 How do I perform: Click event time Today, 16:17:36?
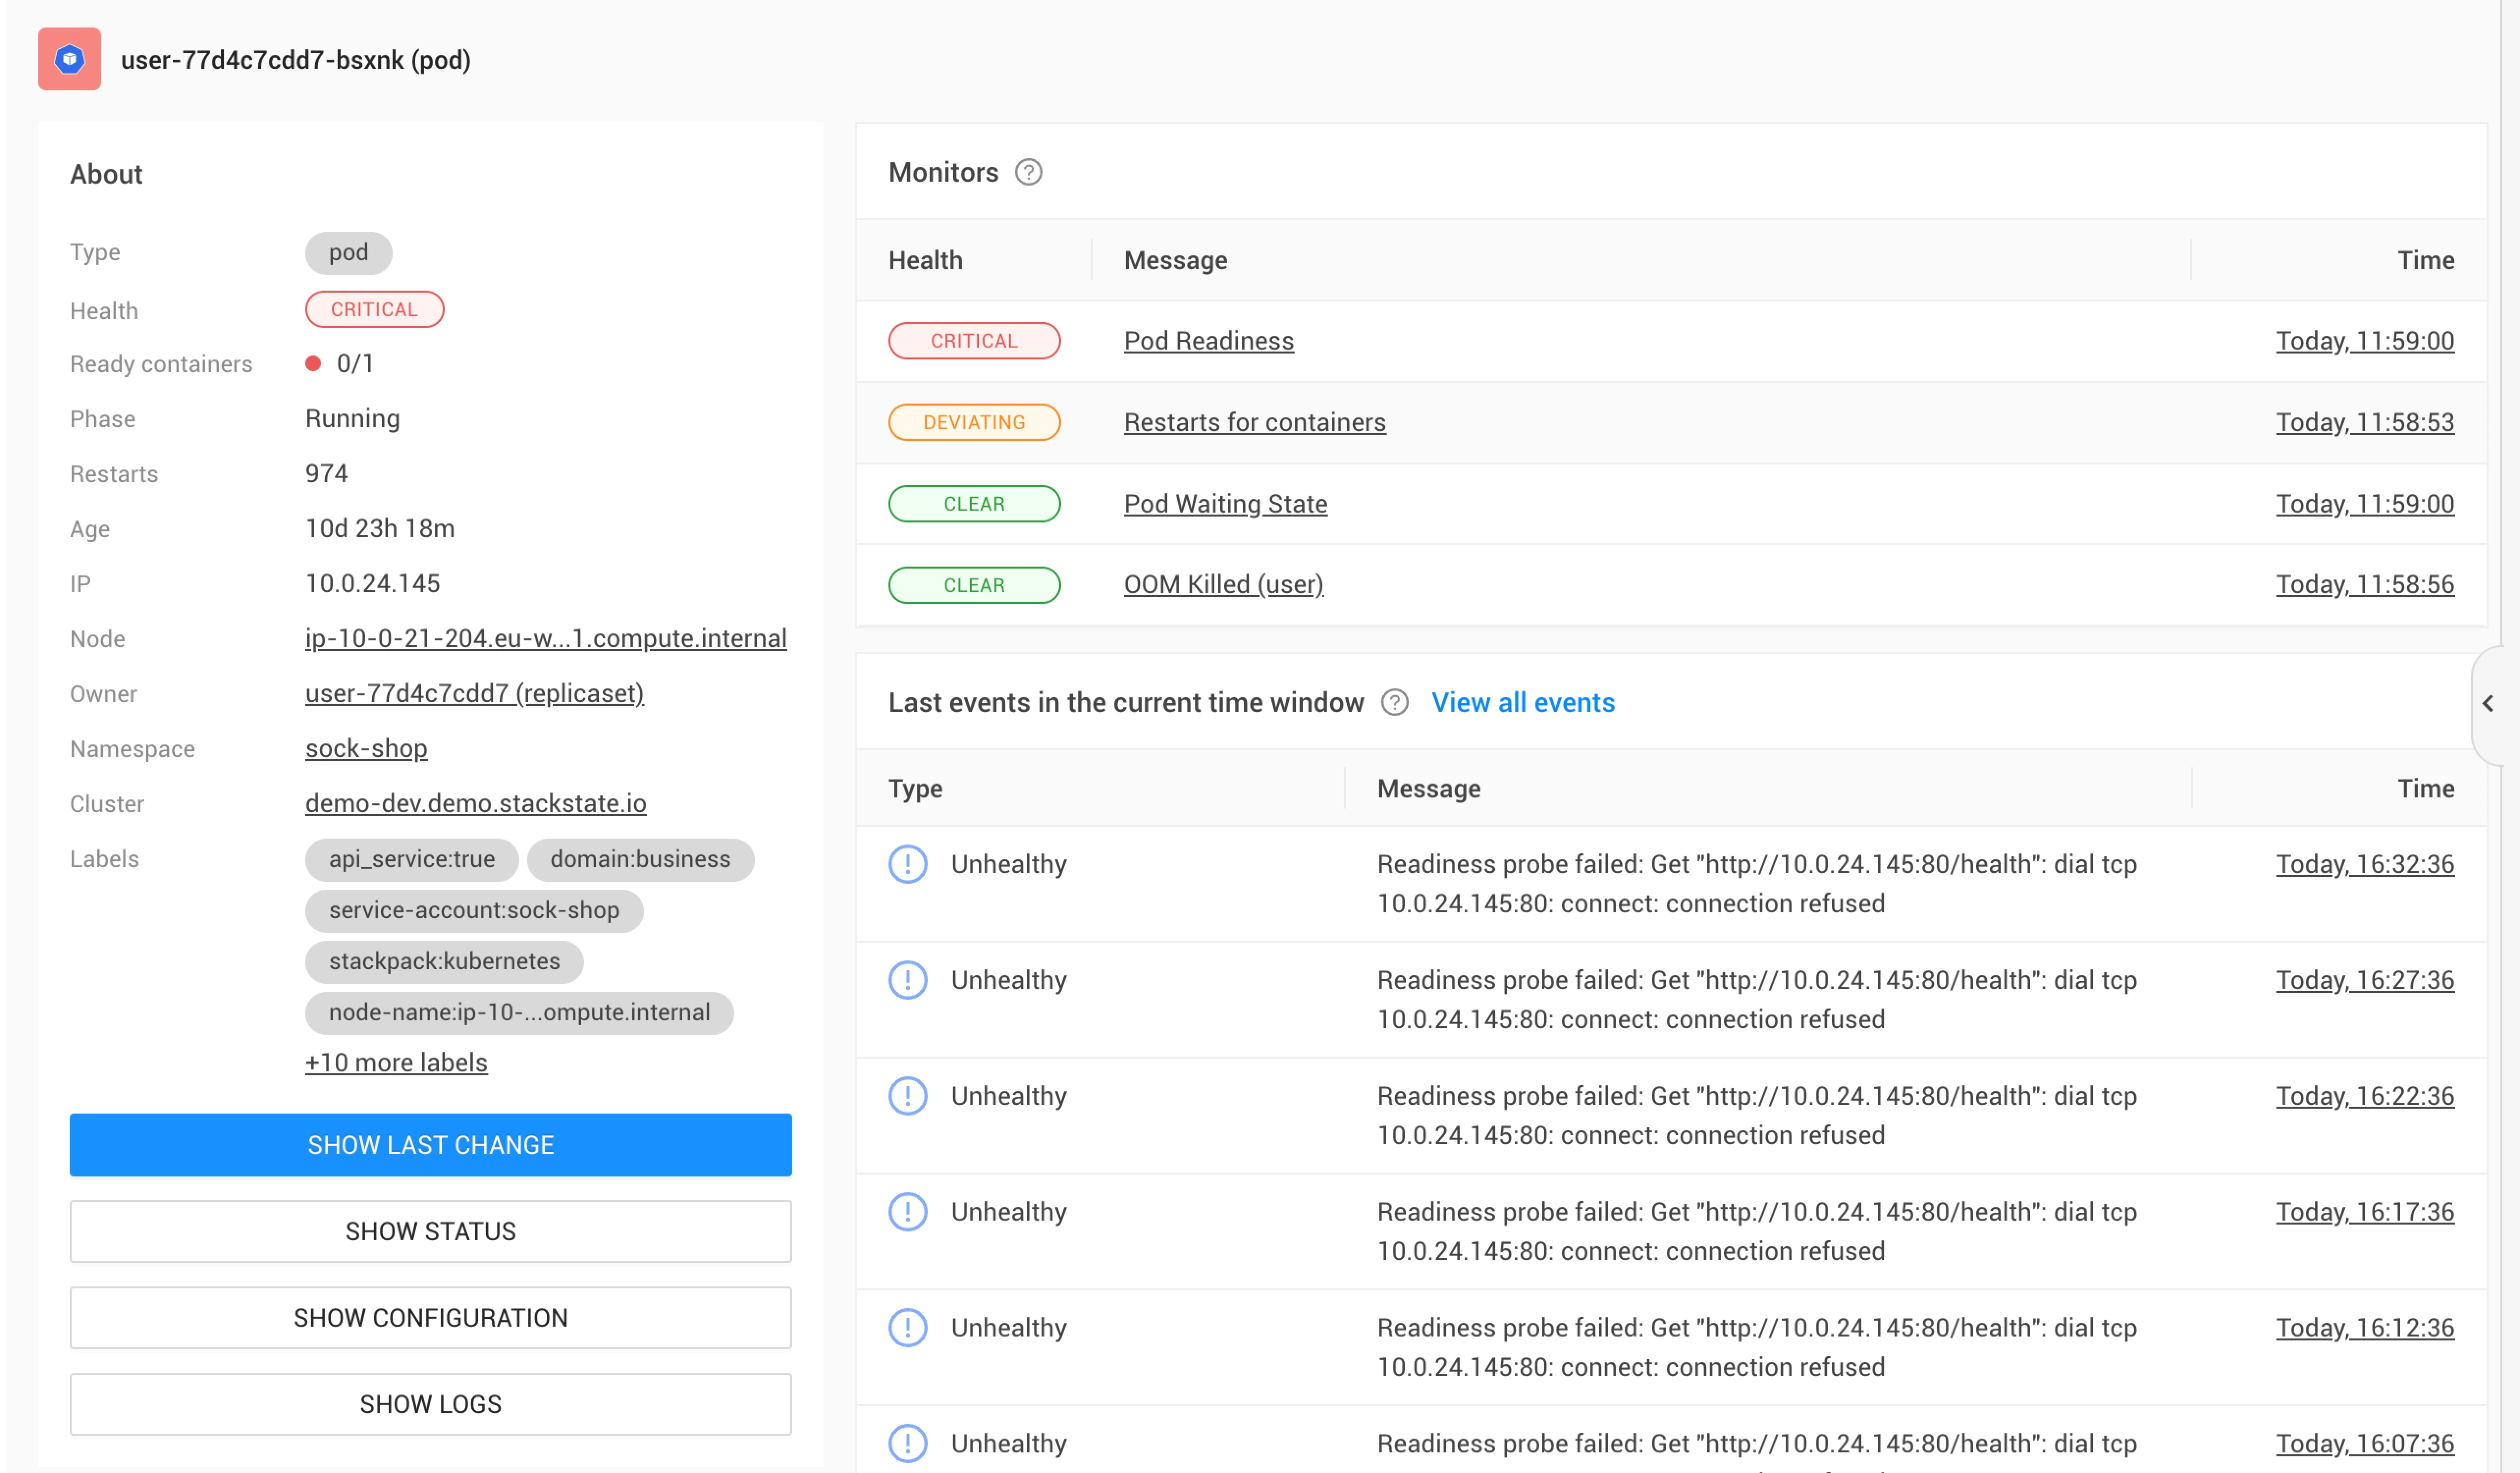[x=2365, y=1212]
